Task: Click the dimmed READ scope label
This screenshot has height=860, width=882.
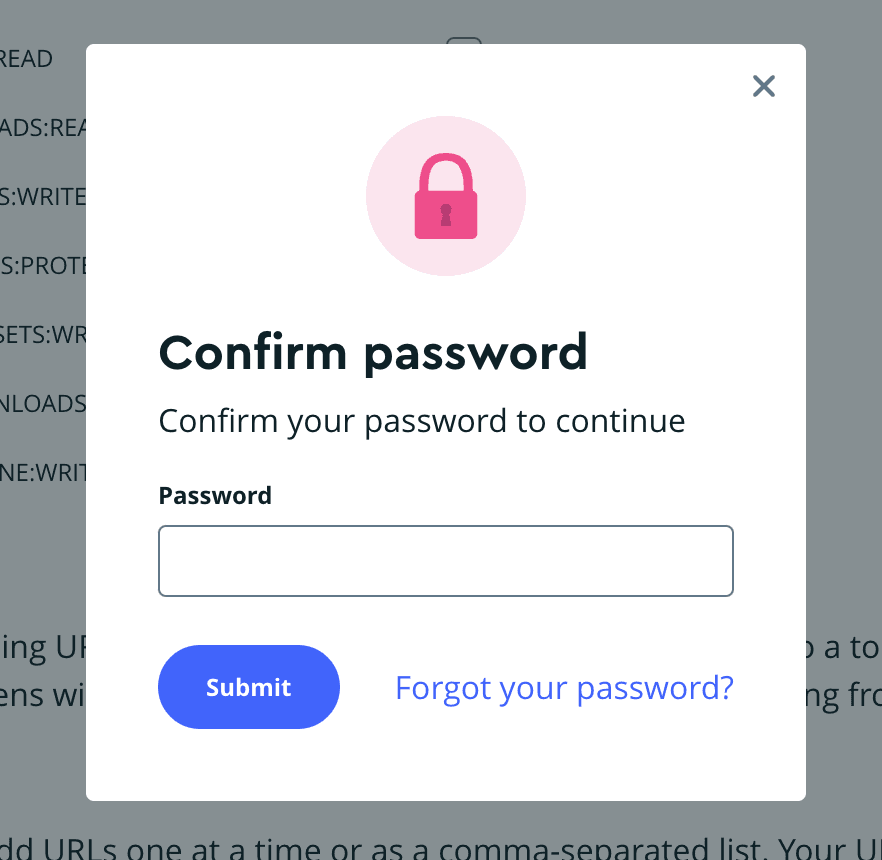Action: (x=26, y=59)
